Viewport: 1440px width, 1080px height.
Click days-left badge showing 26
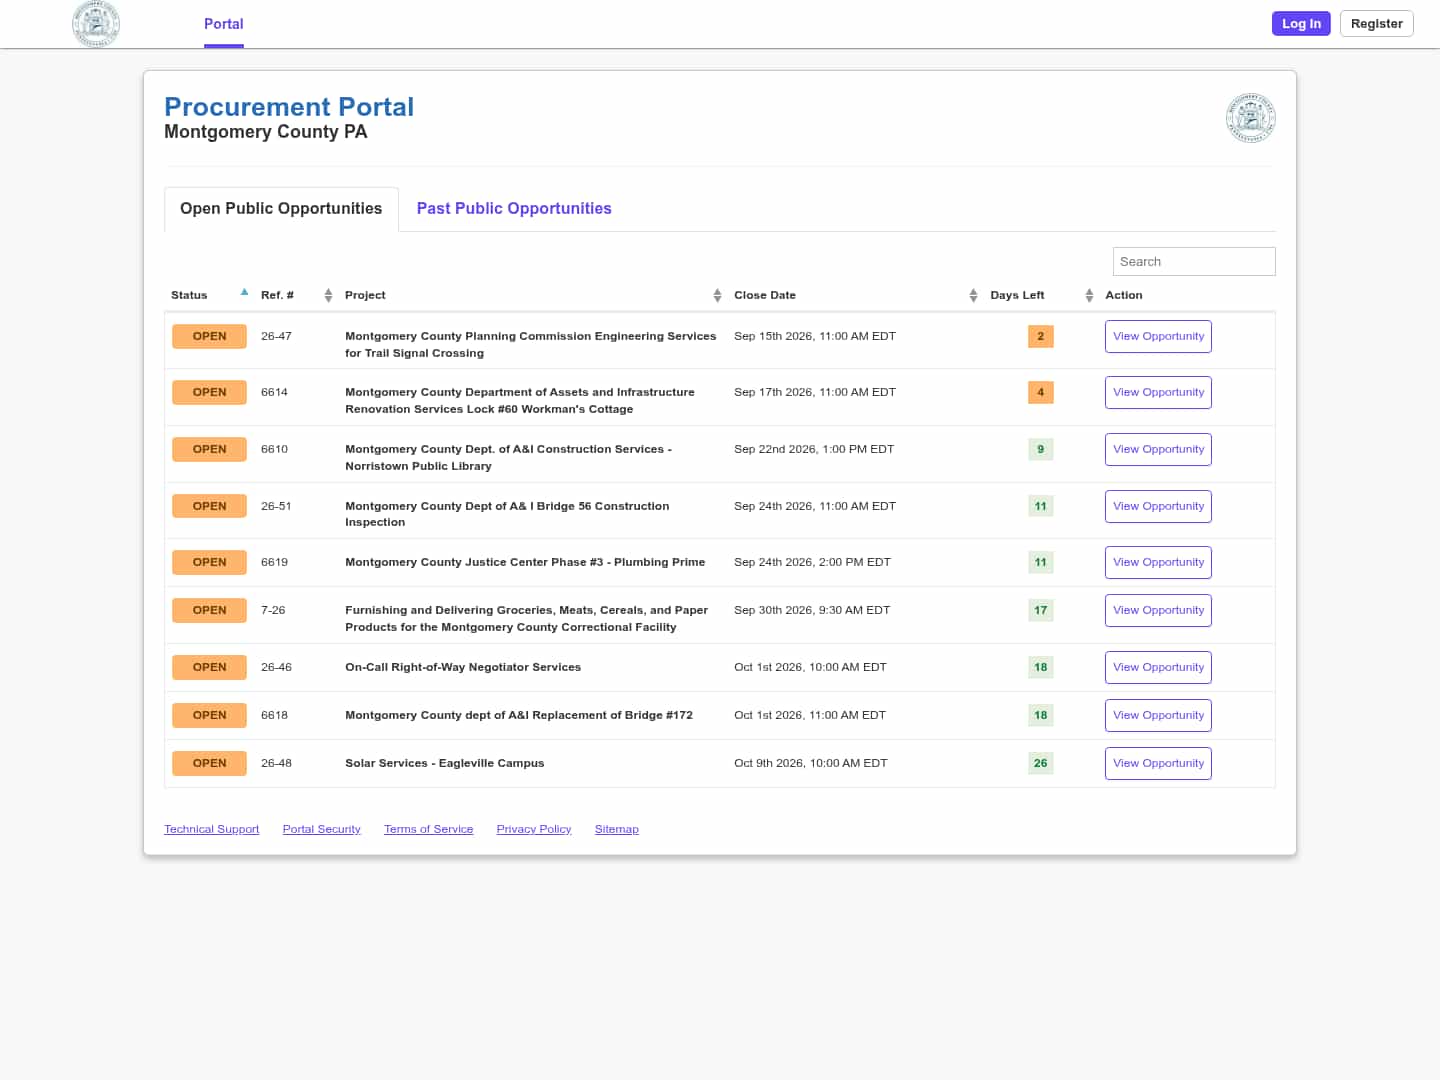point(1041,764)
